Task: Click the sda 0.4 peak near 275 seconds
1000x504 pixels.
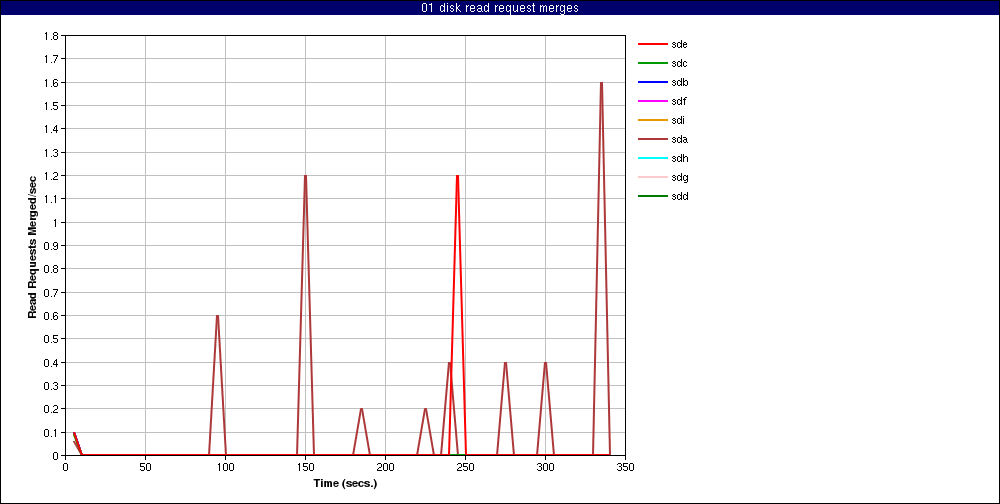Action: coord(505,362)
